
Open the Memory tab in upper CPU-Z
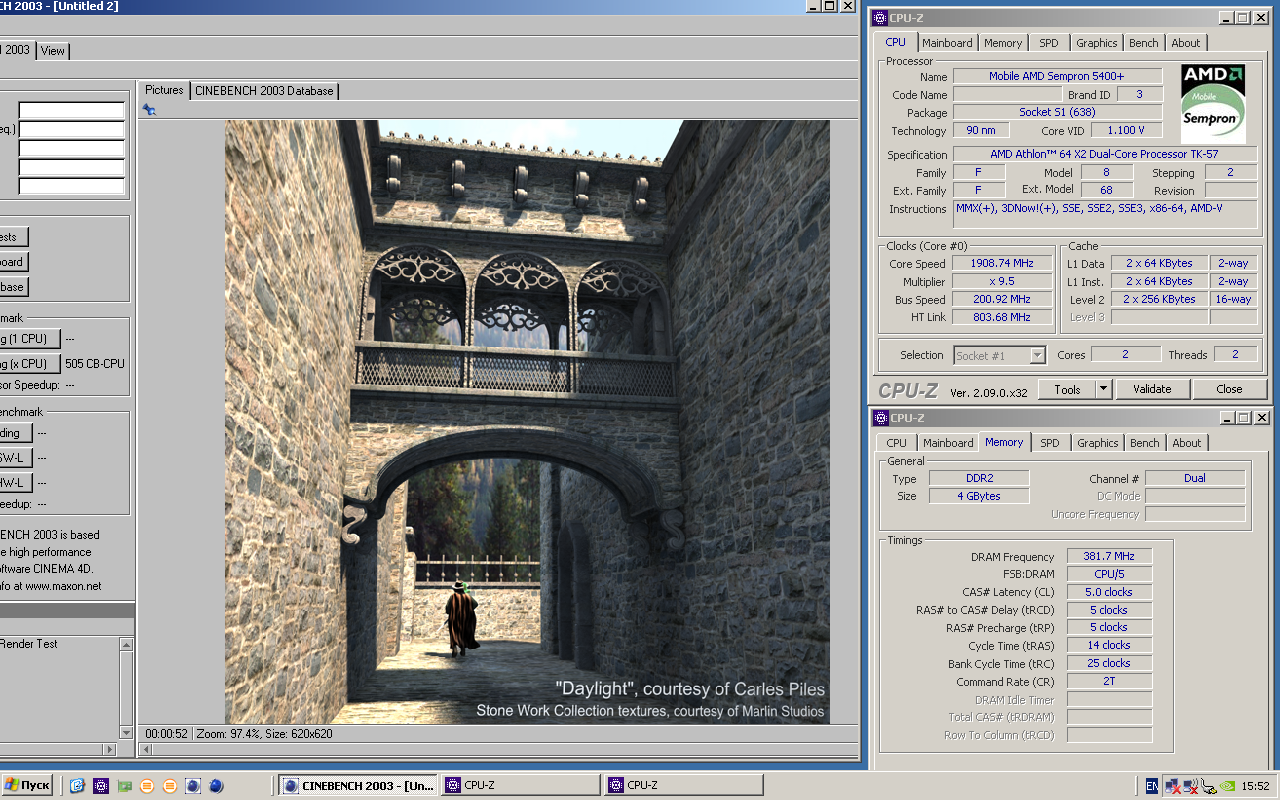pos(1003,43)
